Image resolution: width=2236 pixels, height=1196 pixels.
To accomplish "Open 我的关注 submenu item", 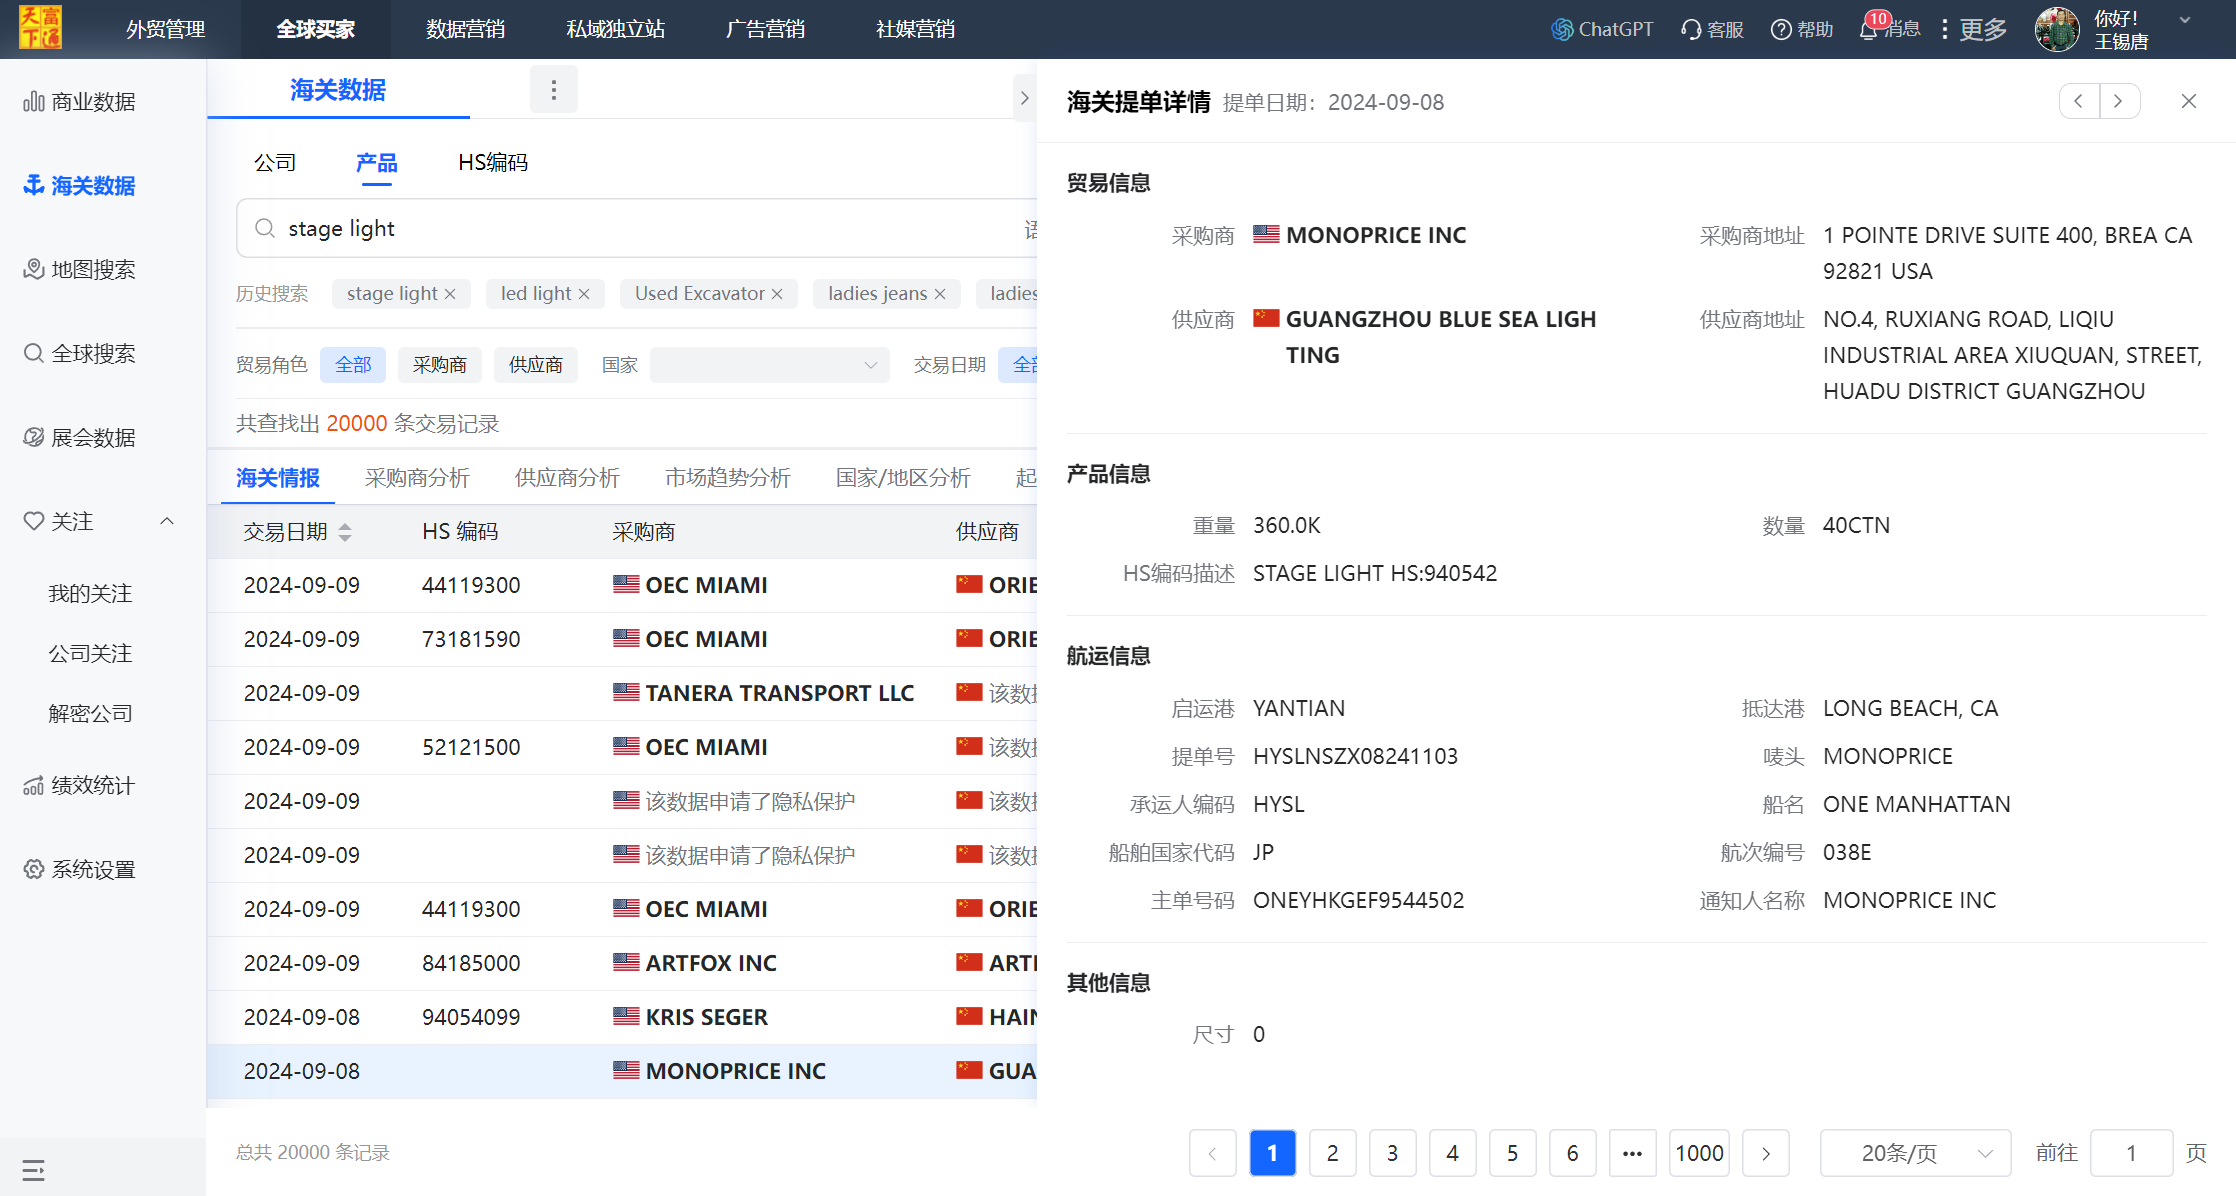I will click(90, 593).
